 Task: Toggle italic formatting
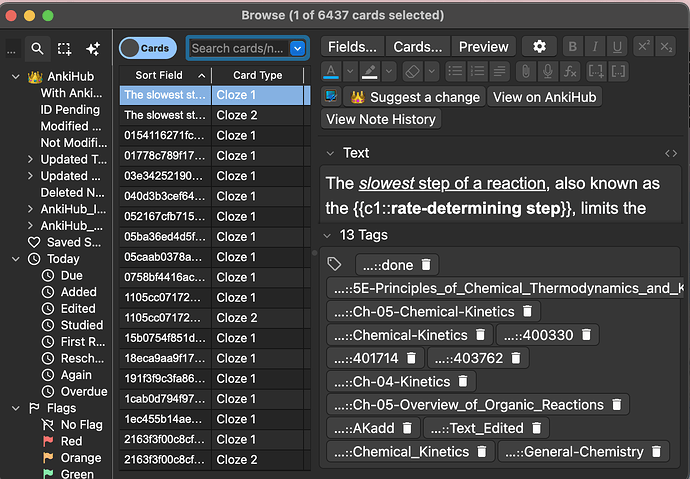(x=595, y=47)
